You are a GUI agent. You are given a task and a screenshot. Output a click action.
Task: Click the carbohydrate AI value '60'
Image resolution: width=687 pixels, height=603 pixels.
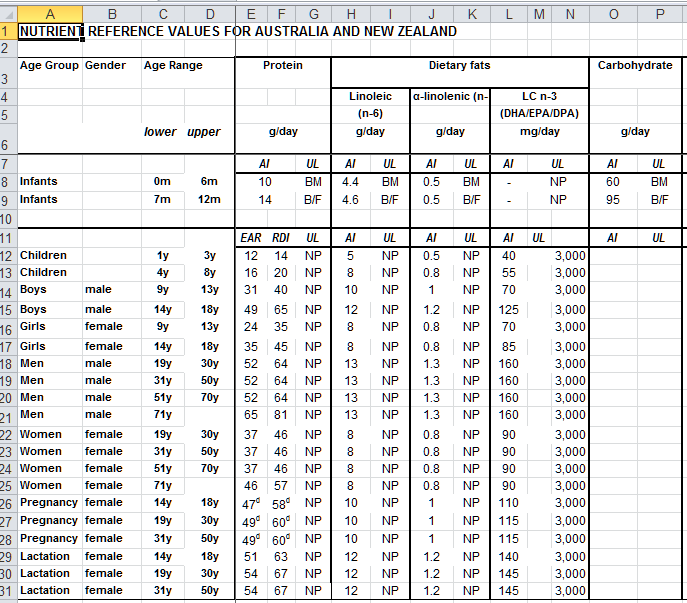point(613,182)
